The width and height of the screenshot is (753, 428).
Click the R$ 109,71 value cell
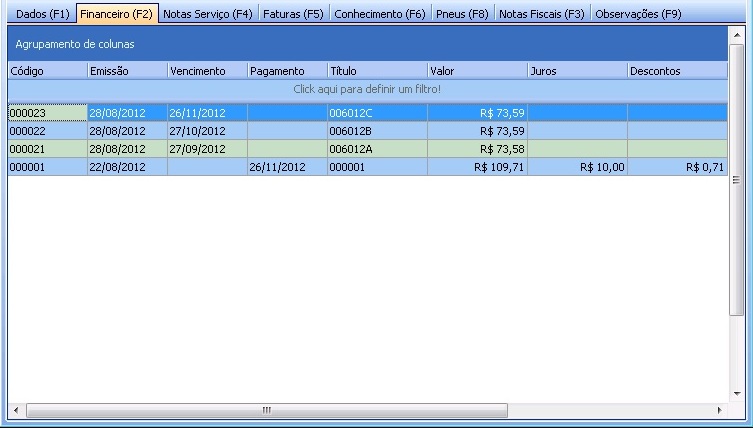[477, 167]
